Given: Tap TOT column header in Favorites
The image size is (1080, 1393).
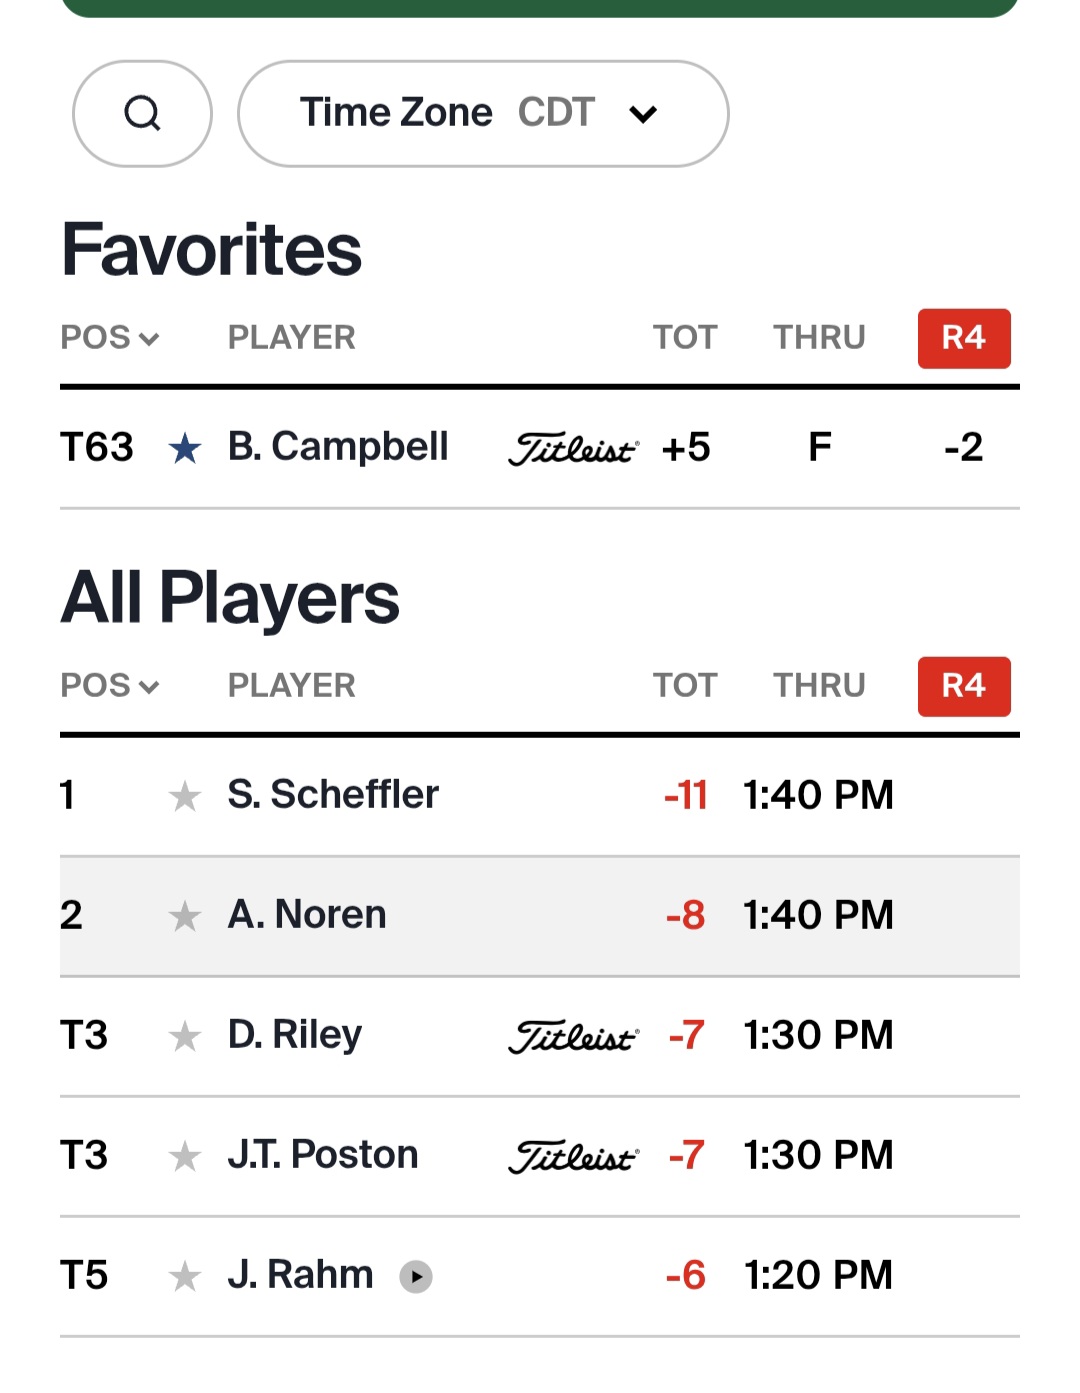Looking at the screenshot, I should (685, 338).
